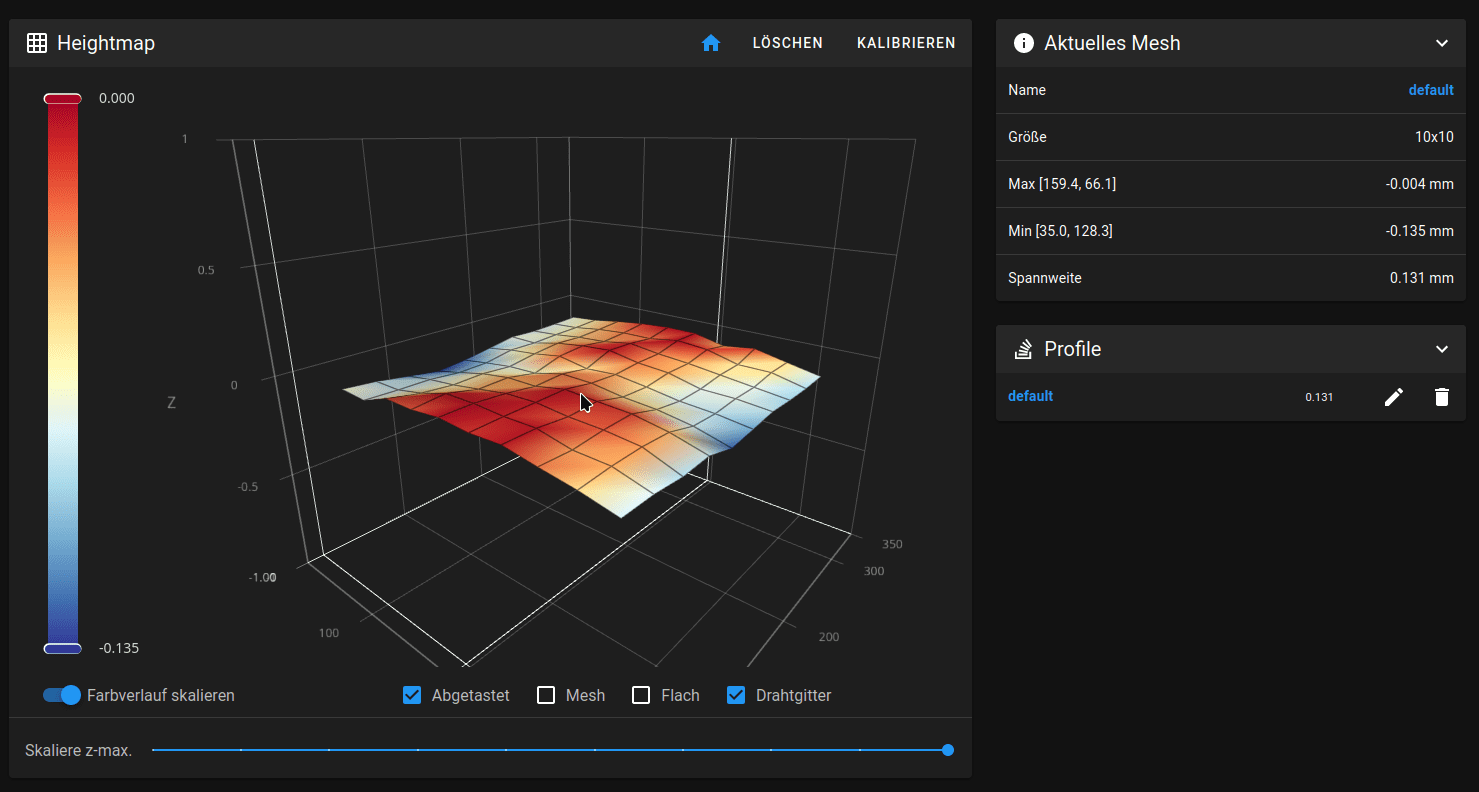This screenshot has height=792, width=1479.
Task: Click the home icon in Heightmap header
Action: coord(711,43)
